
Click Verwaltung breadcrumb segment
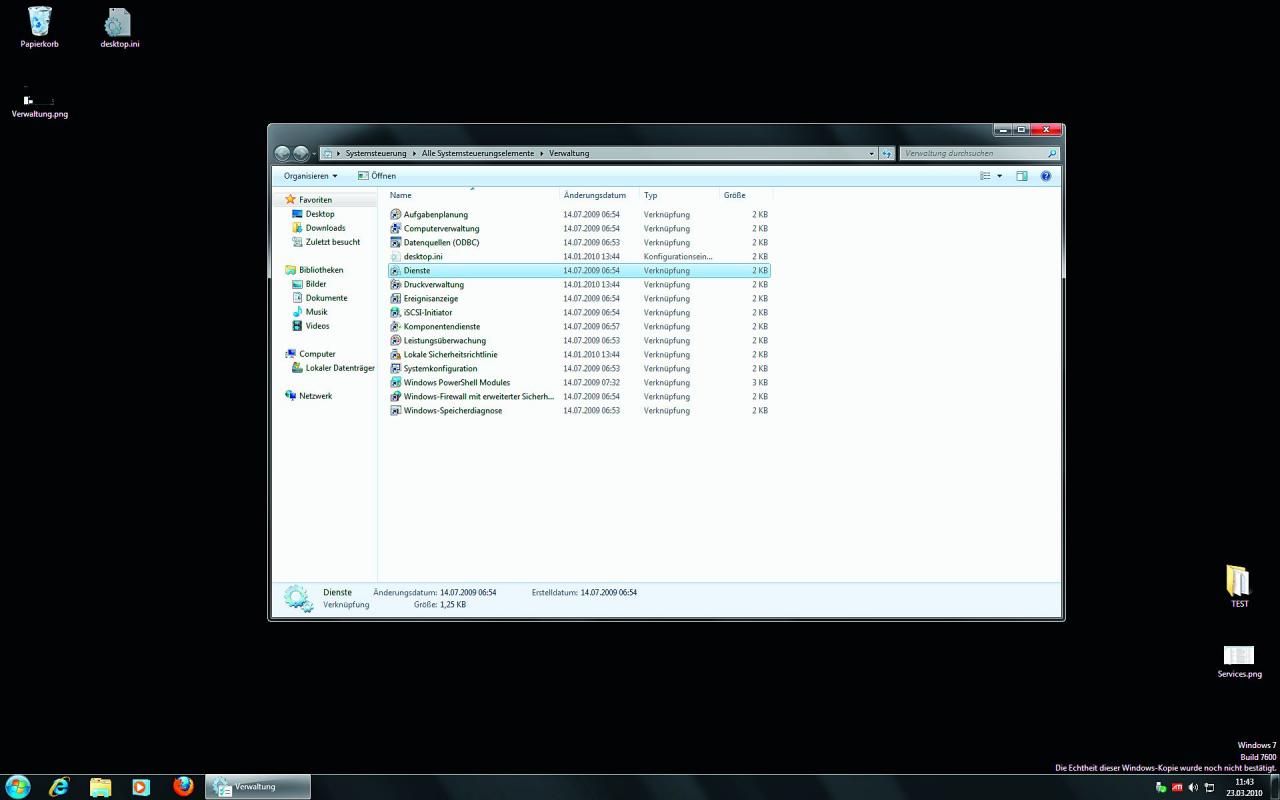point(569,154)
